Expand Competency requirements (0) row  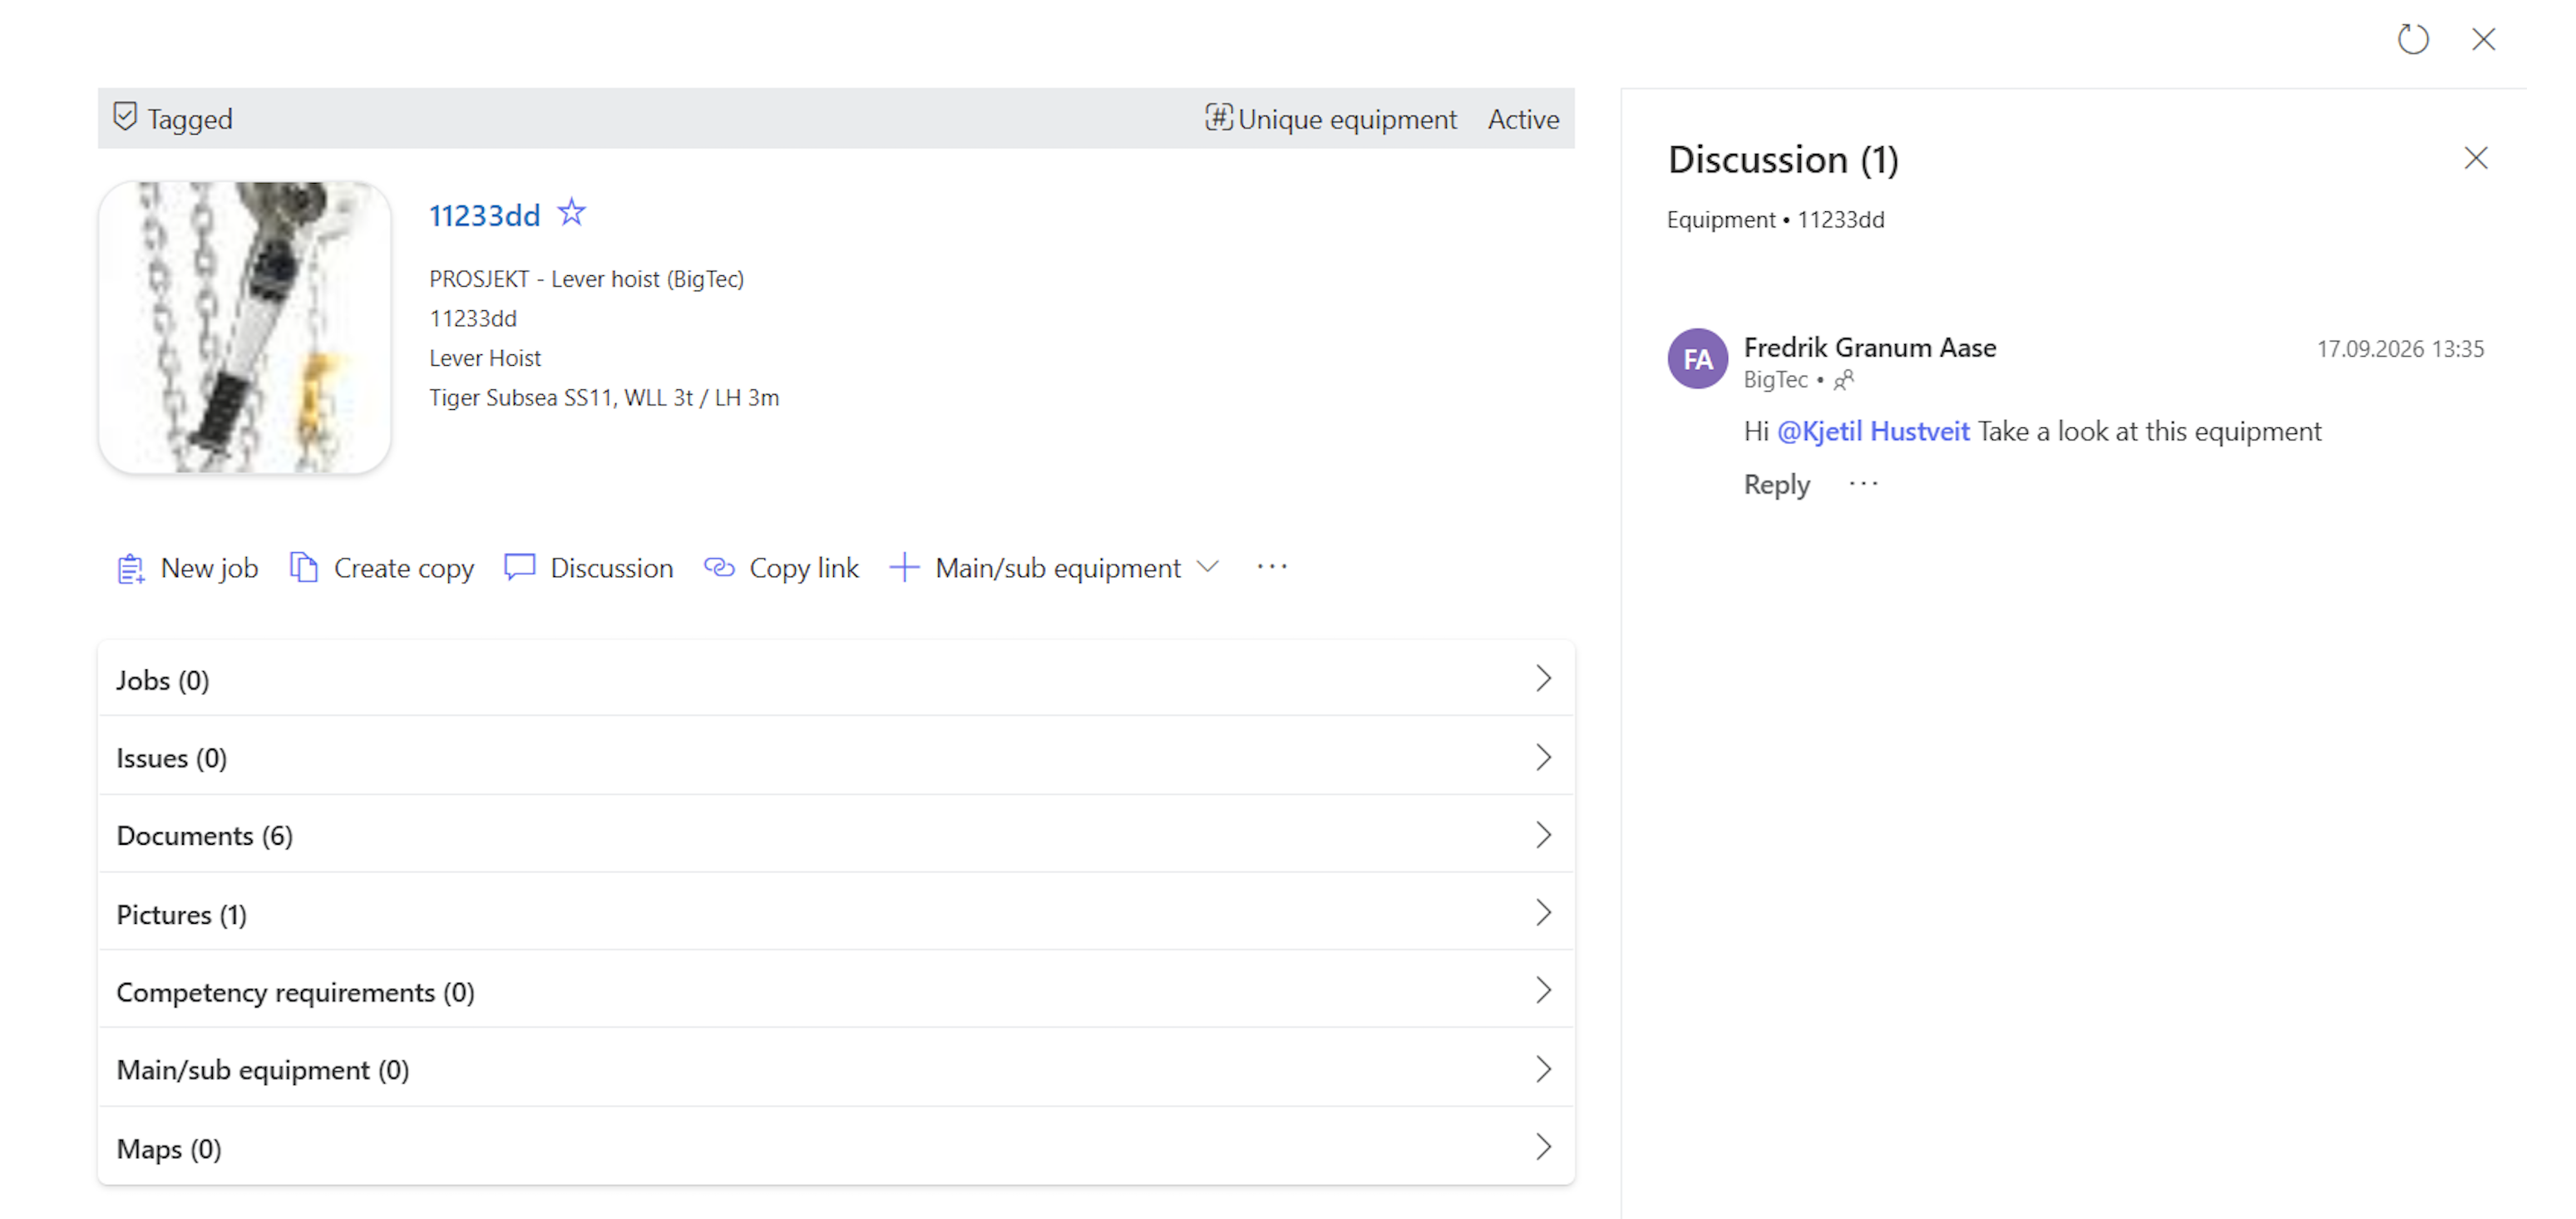pos(836,991)
